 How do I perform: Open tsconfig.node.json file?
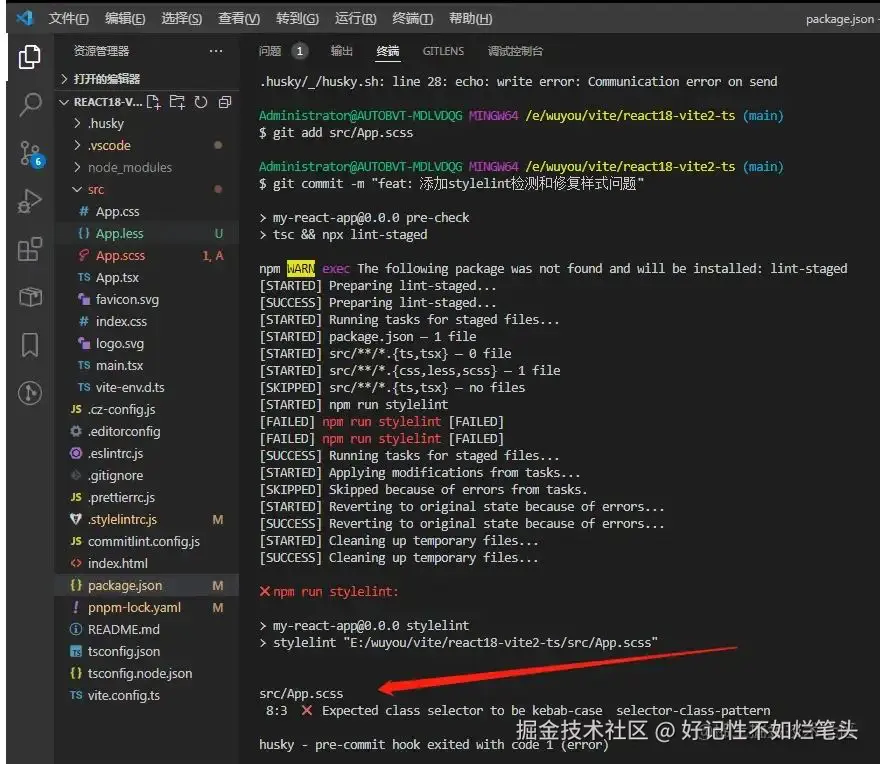[147, 674]
